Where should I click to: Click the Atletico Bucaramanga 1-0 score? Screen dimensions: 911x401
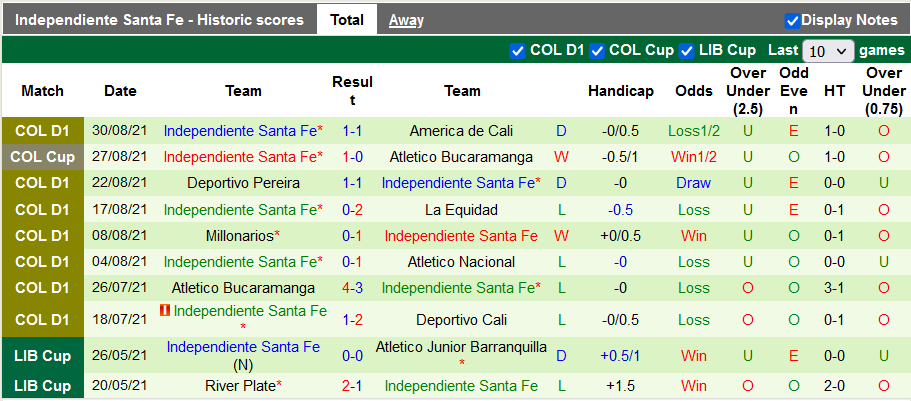(x=352, y=157)
